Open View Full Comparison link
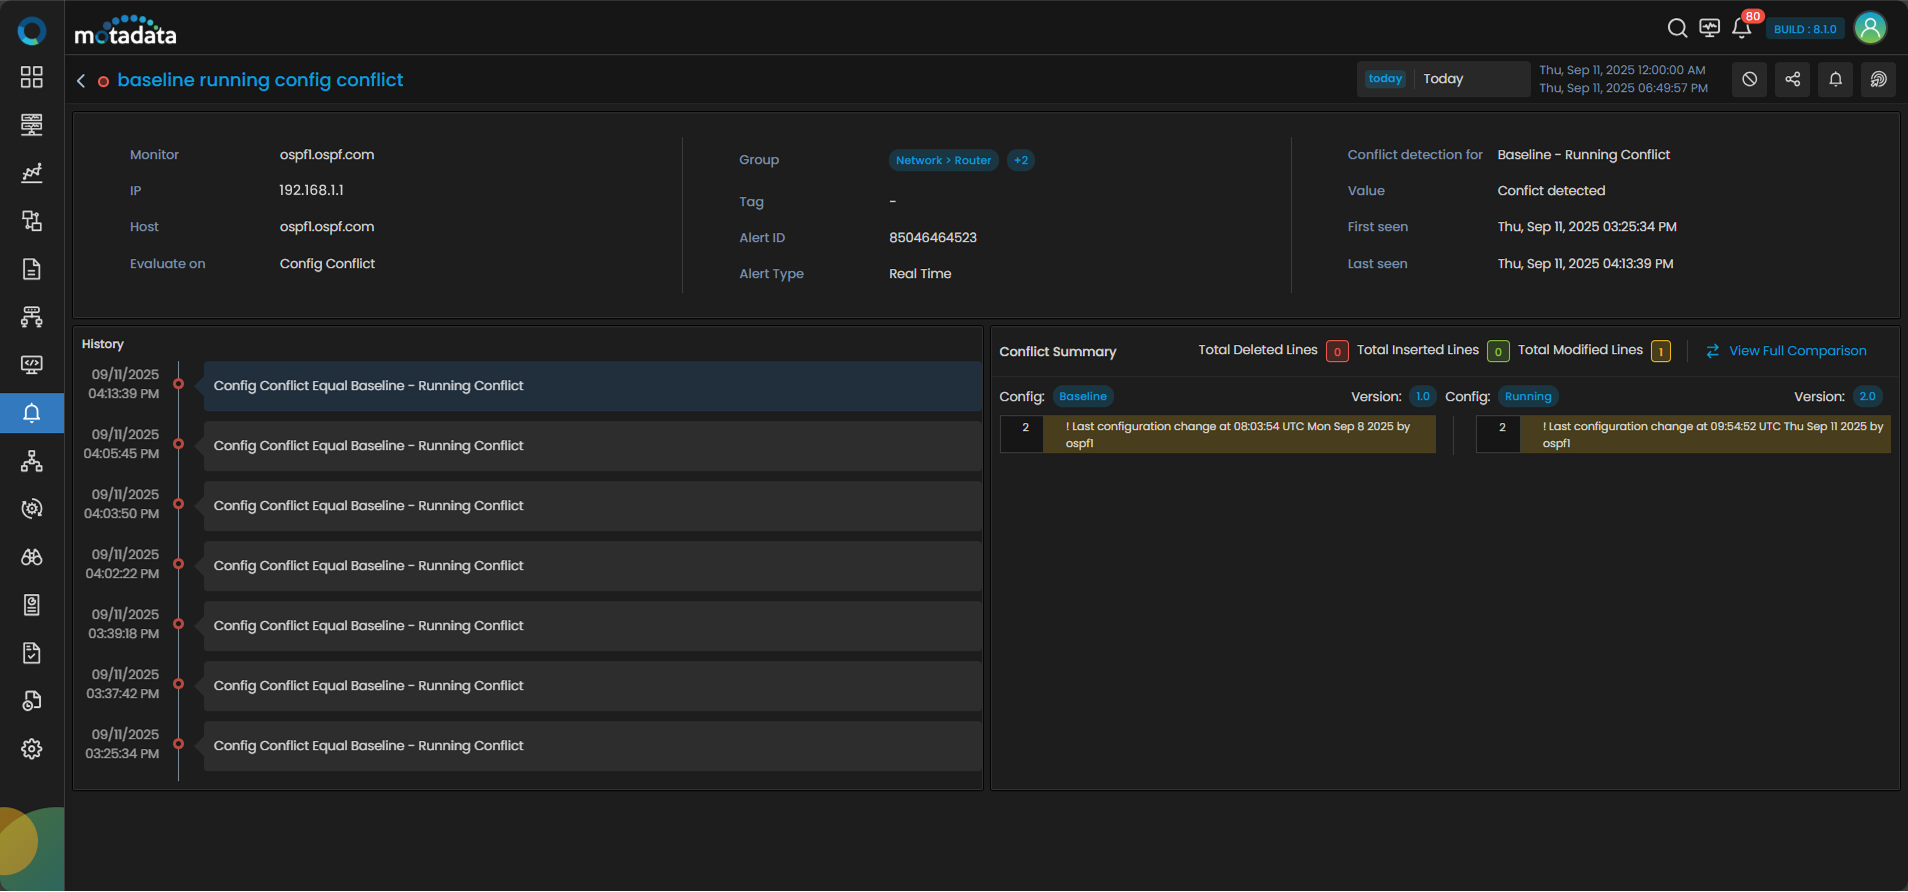Screen dimensions: 1908x892 pos(1796,351)
